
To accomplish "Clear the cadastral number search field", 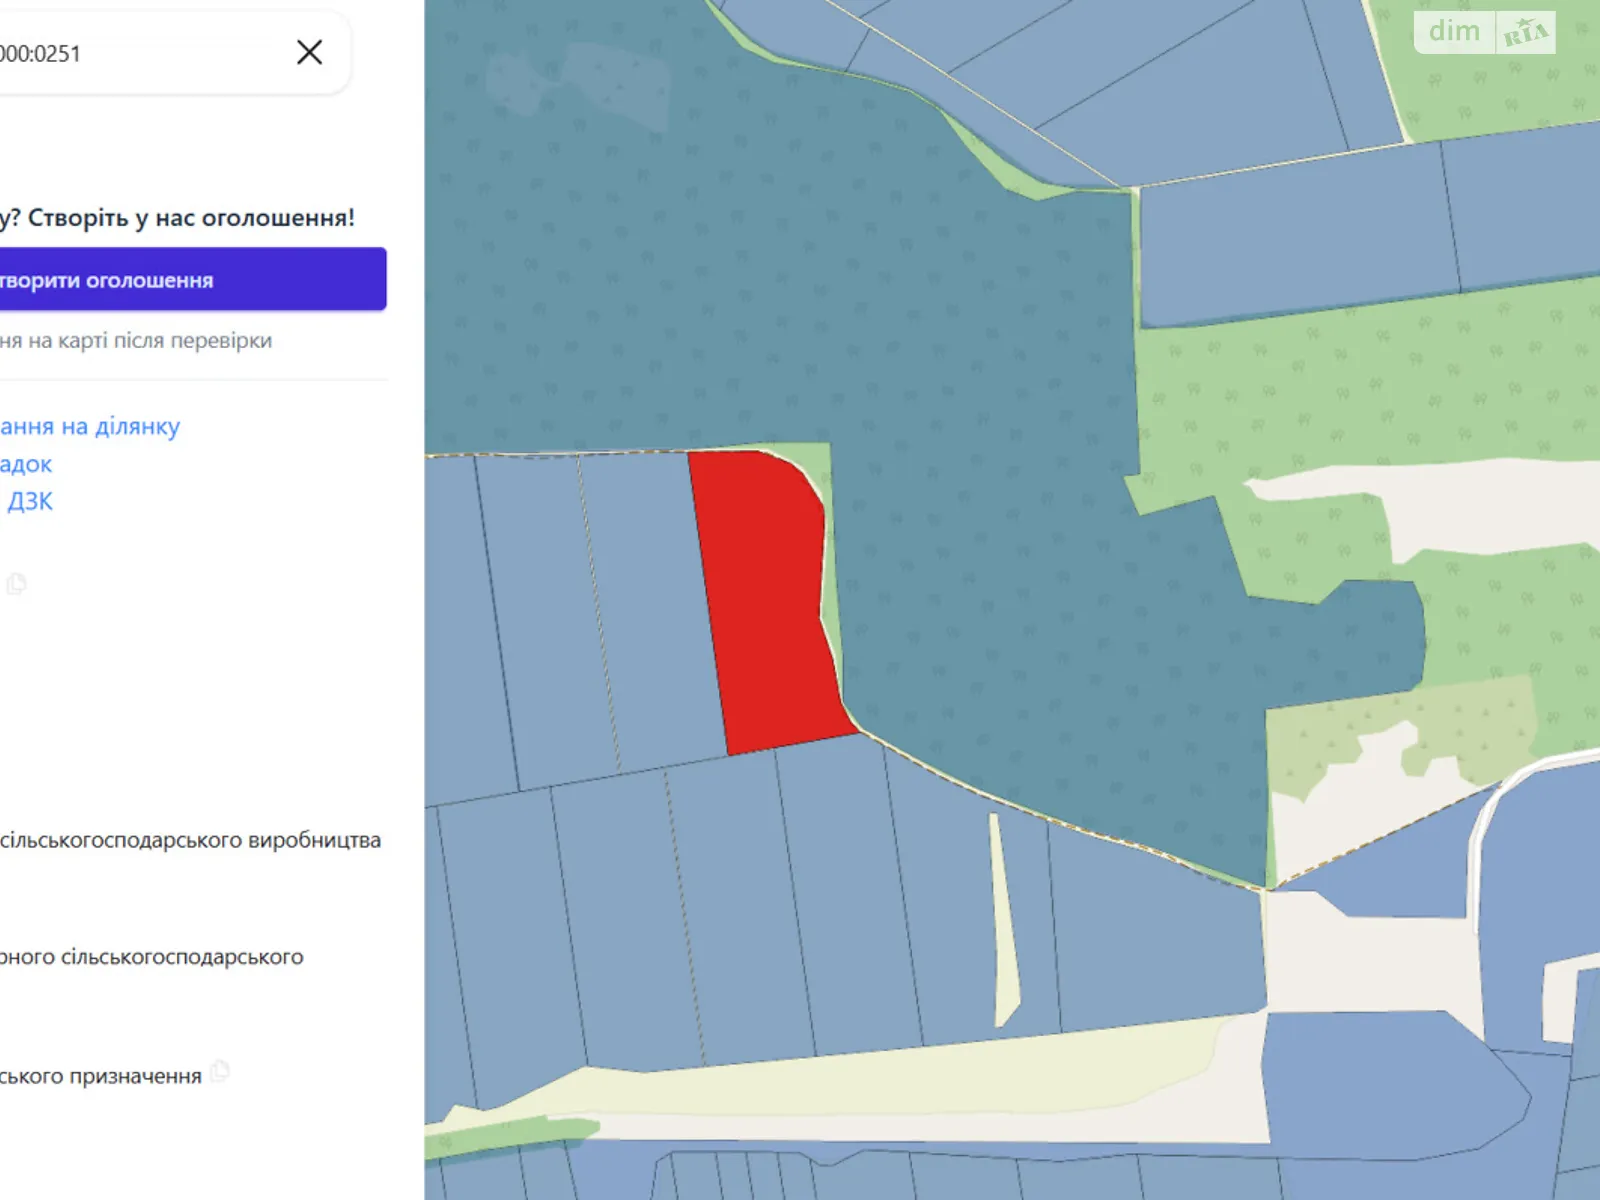I will point(309,52).
